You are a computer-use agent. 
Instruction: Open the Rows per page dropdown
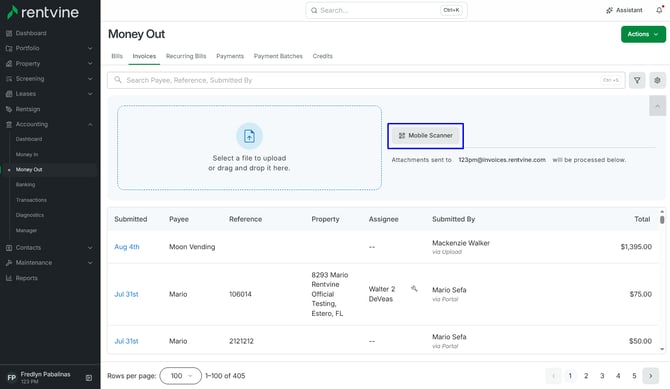click(180, 376)
